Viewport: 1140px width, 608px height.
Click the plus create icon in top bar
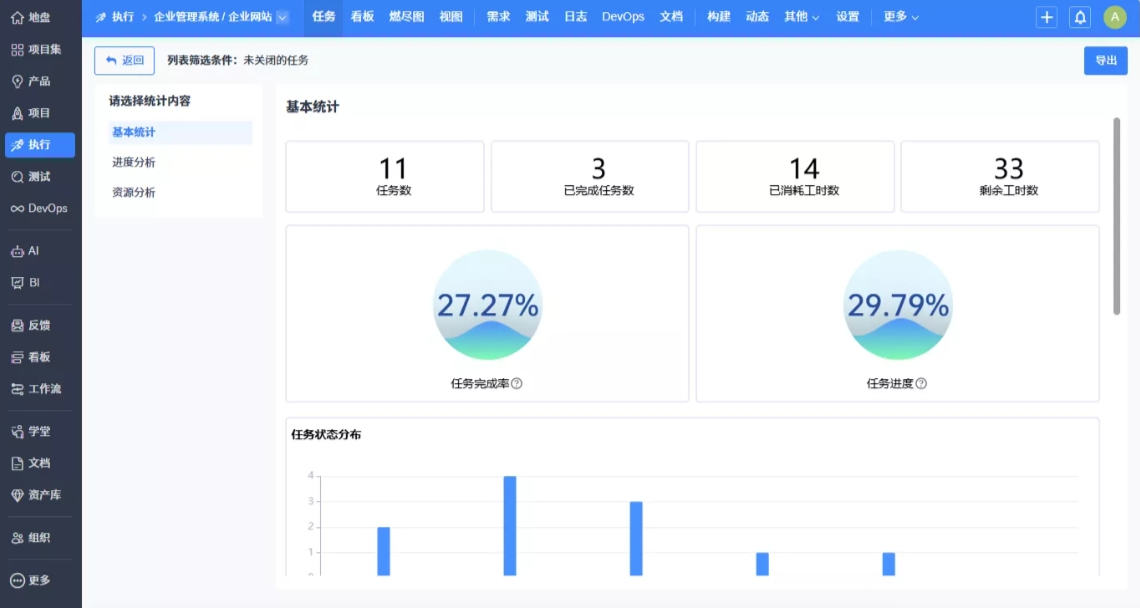[1046, 17]
